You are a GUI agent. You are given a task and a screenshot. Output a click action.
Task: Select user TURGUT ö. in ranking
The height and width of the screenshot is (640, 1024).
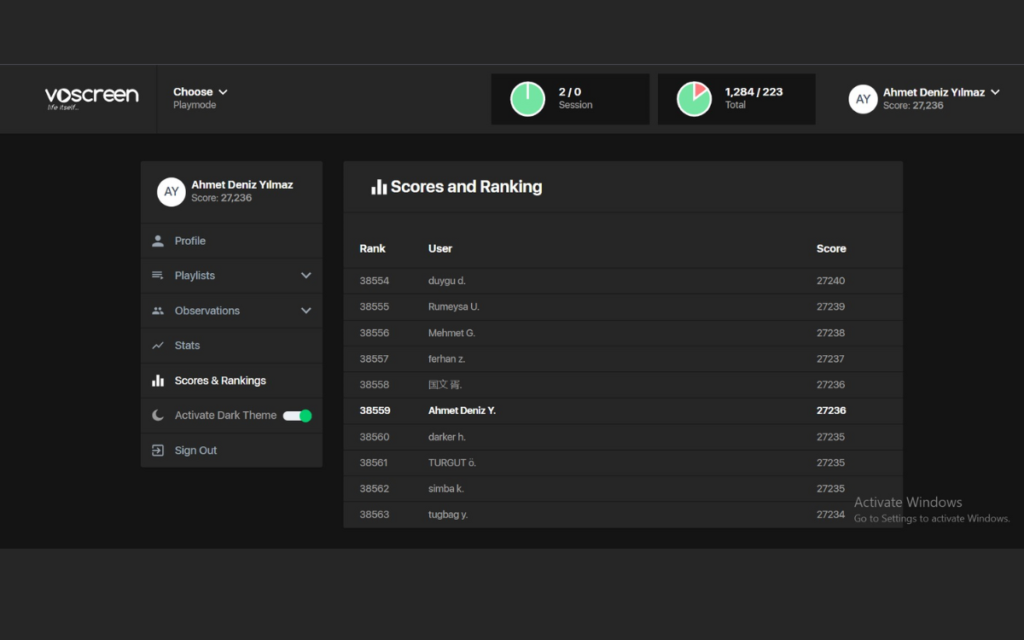(452, 463)
